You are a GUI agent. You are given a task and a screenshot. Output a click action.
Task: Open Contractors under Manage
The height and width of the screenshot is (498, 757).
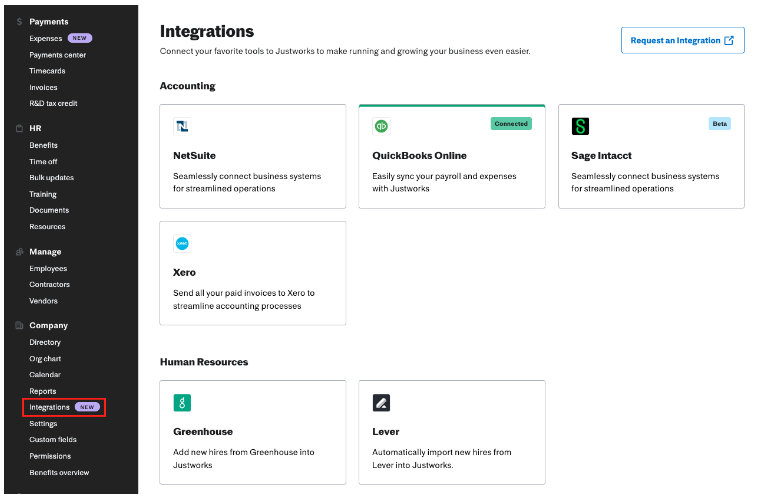[x=49, y=285]
